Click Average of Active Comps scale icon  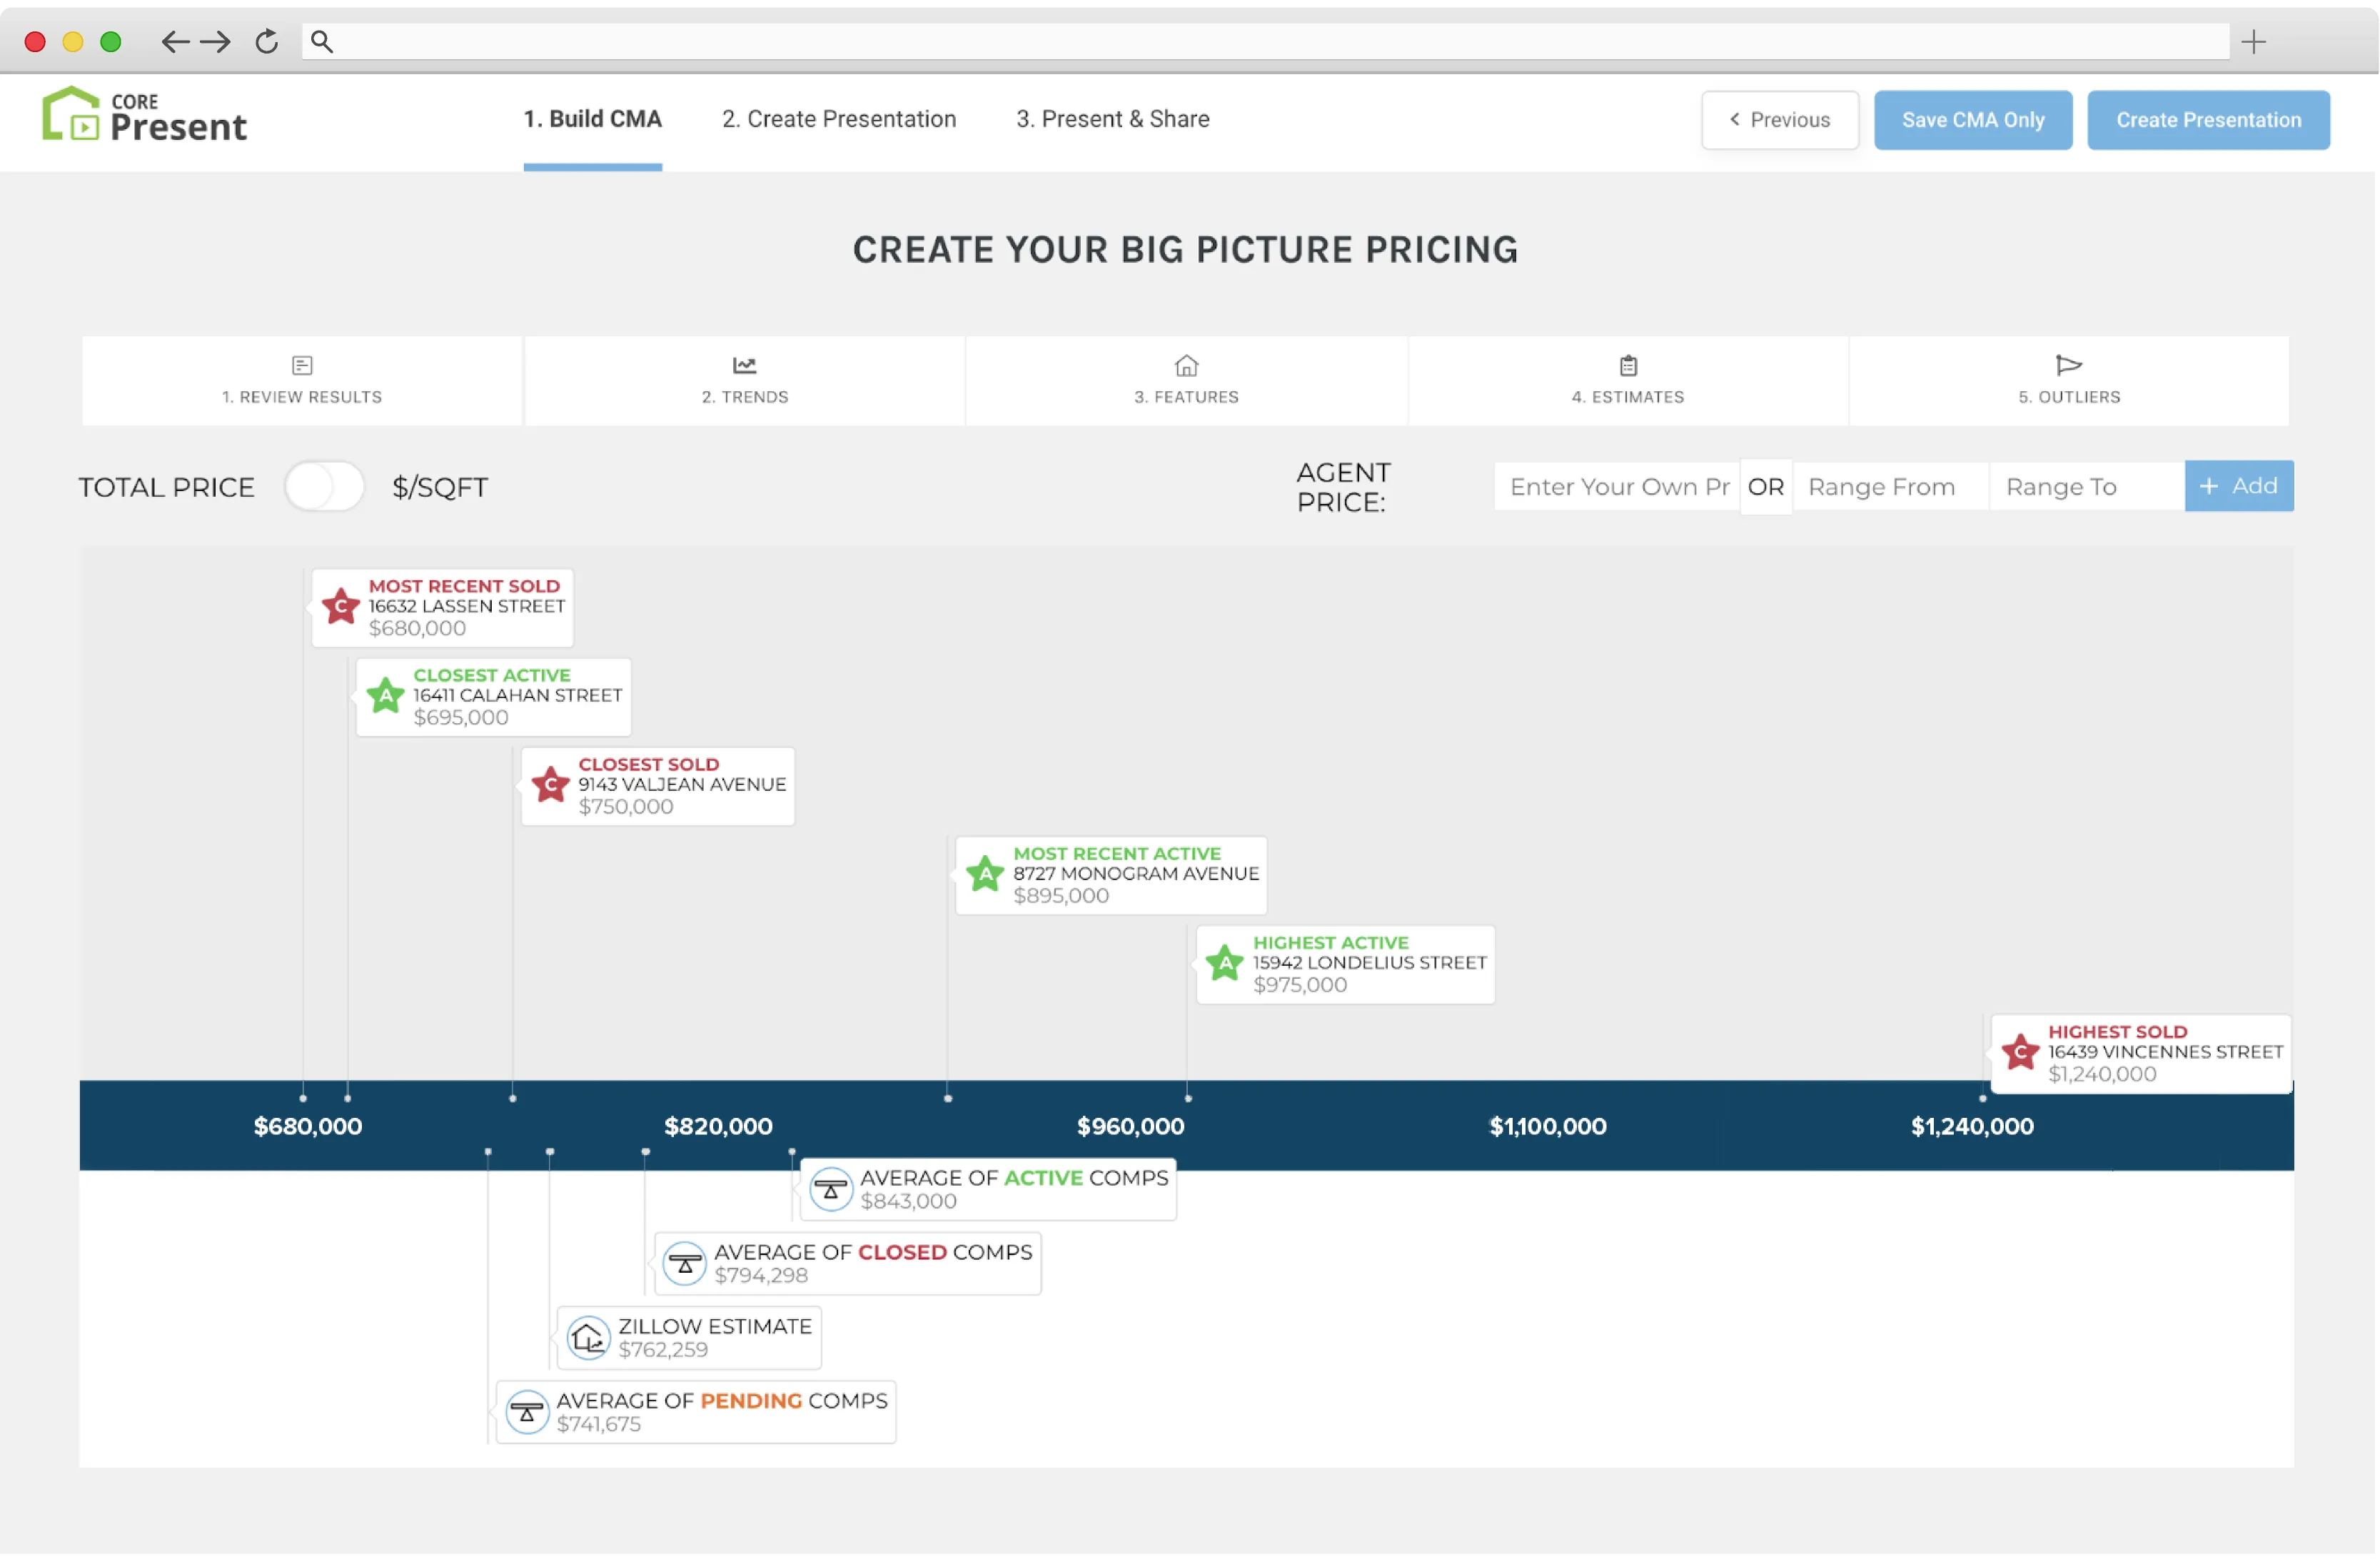coord(830,1189)
